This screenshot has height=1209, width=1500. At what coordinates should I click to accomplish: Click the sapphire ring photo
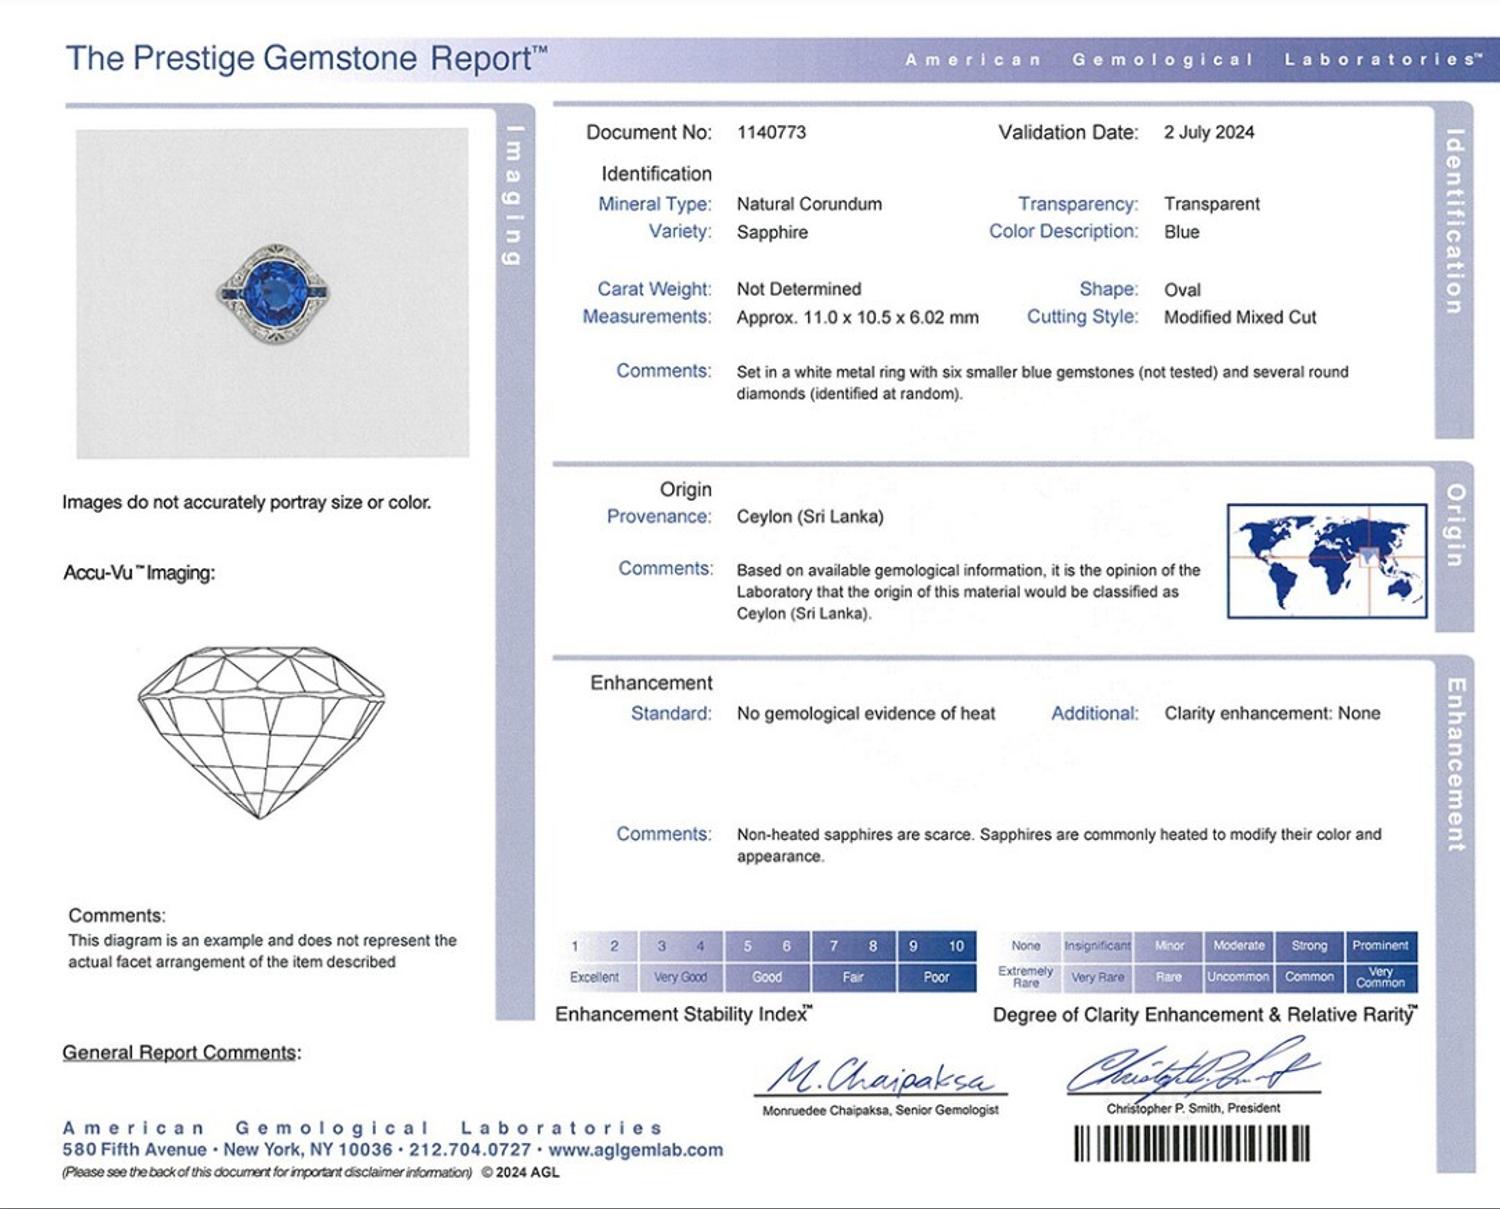tap(272, 293)
